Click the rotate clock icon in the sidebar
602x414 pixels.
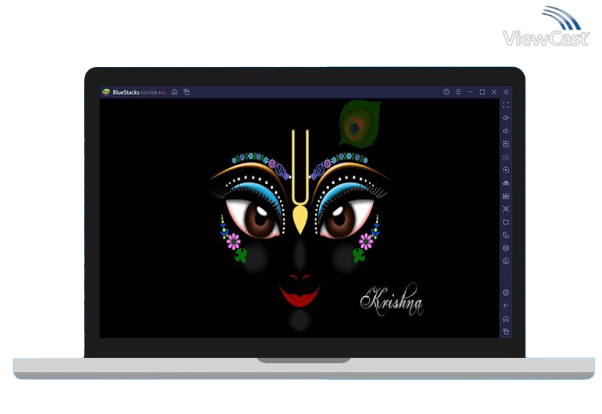(506, 261)
